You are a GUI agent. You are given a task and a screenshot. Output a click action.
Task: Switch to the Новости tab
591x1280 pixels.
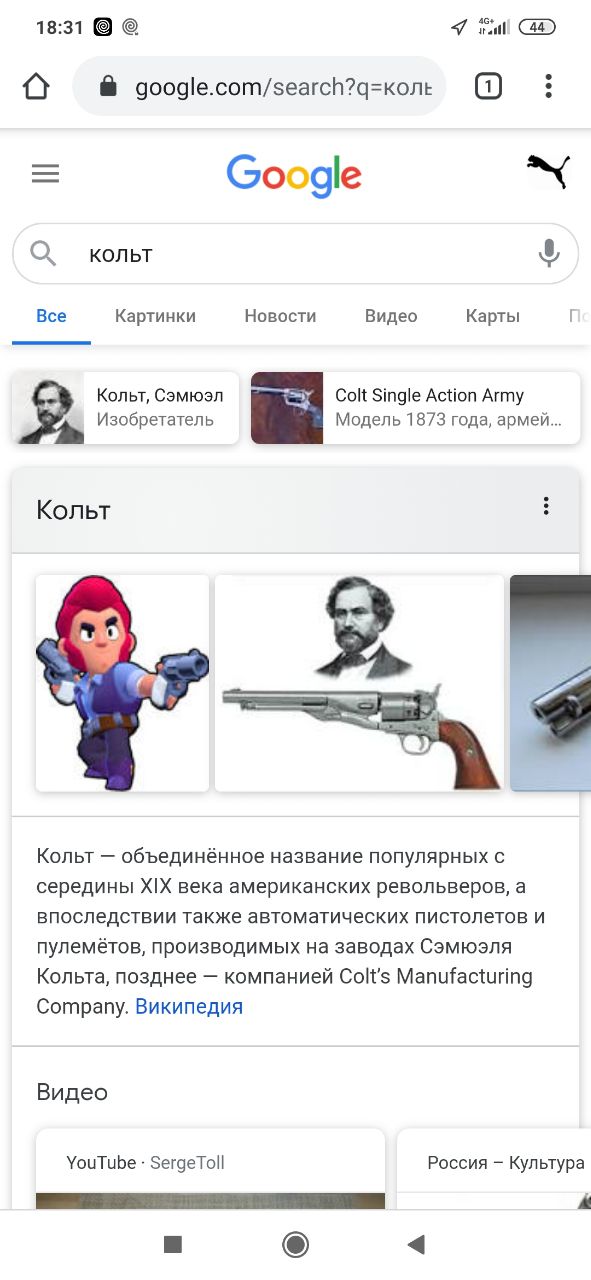280,316
